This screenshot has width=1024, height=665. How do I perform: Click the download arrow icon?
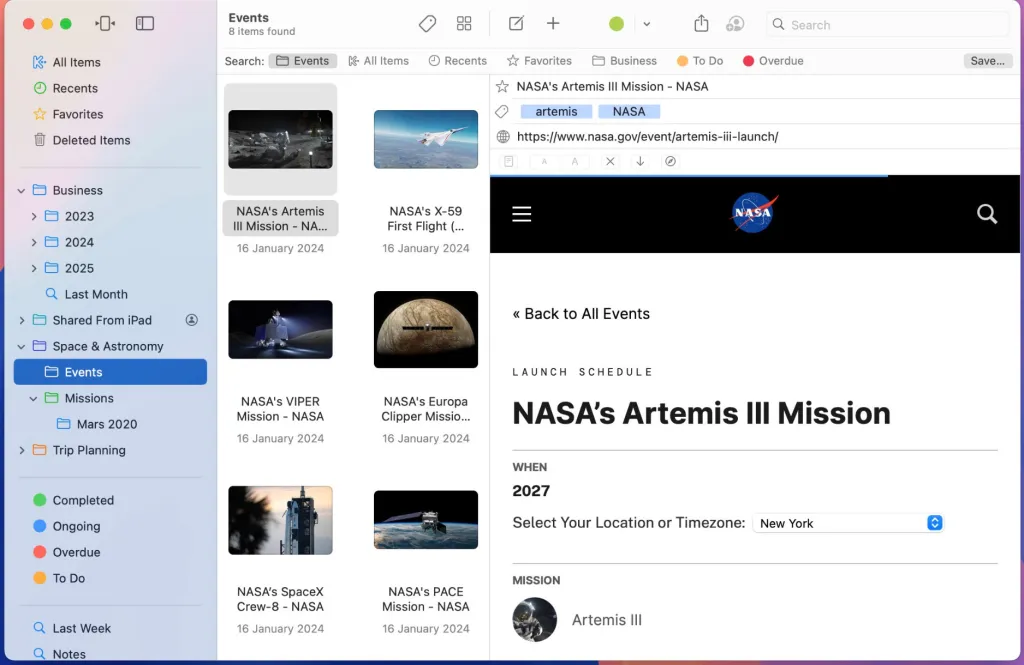coord(640,161)
